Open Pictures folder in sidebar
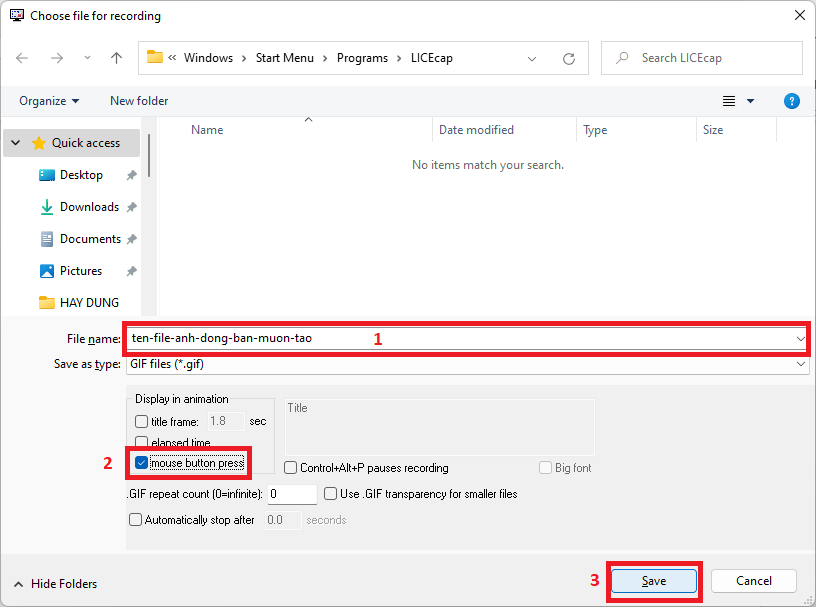Screen dimensions: 816x607 pos(81,271)
